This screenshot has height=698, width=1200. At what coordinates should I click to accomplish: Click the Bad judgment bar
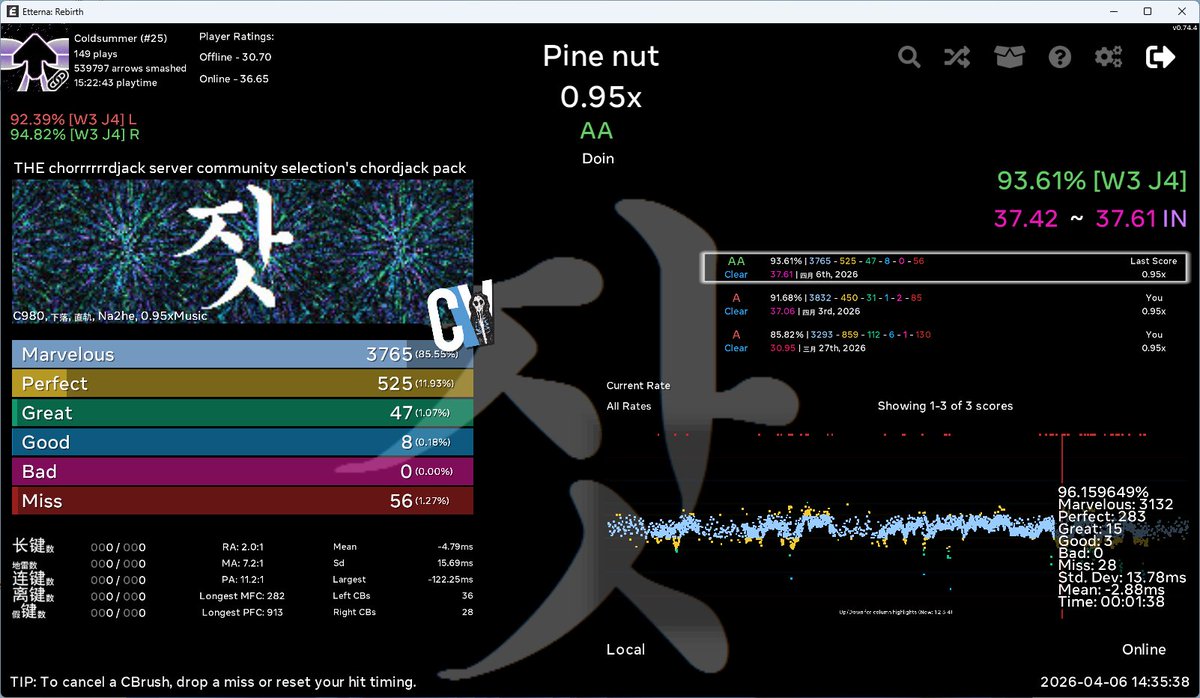point(242,472)
